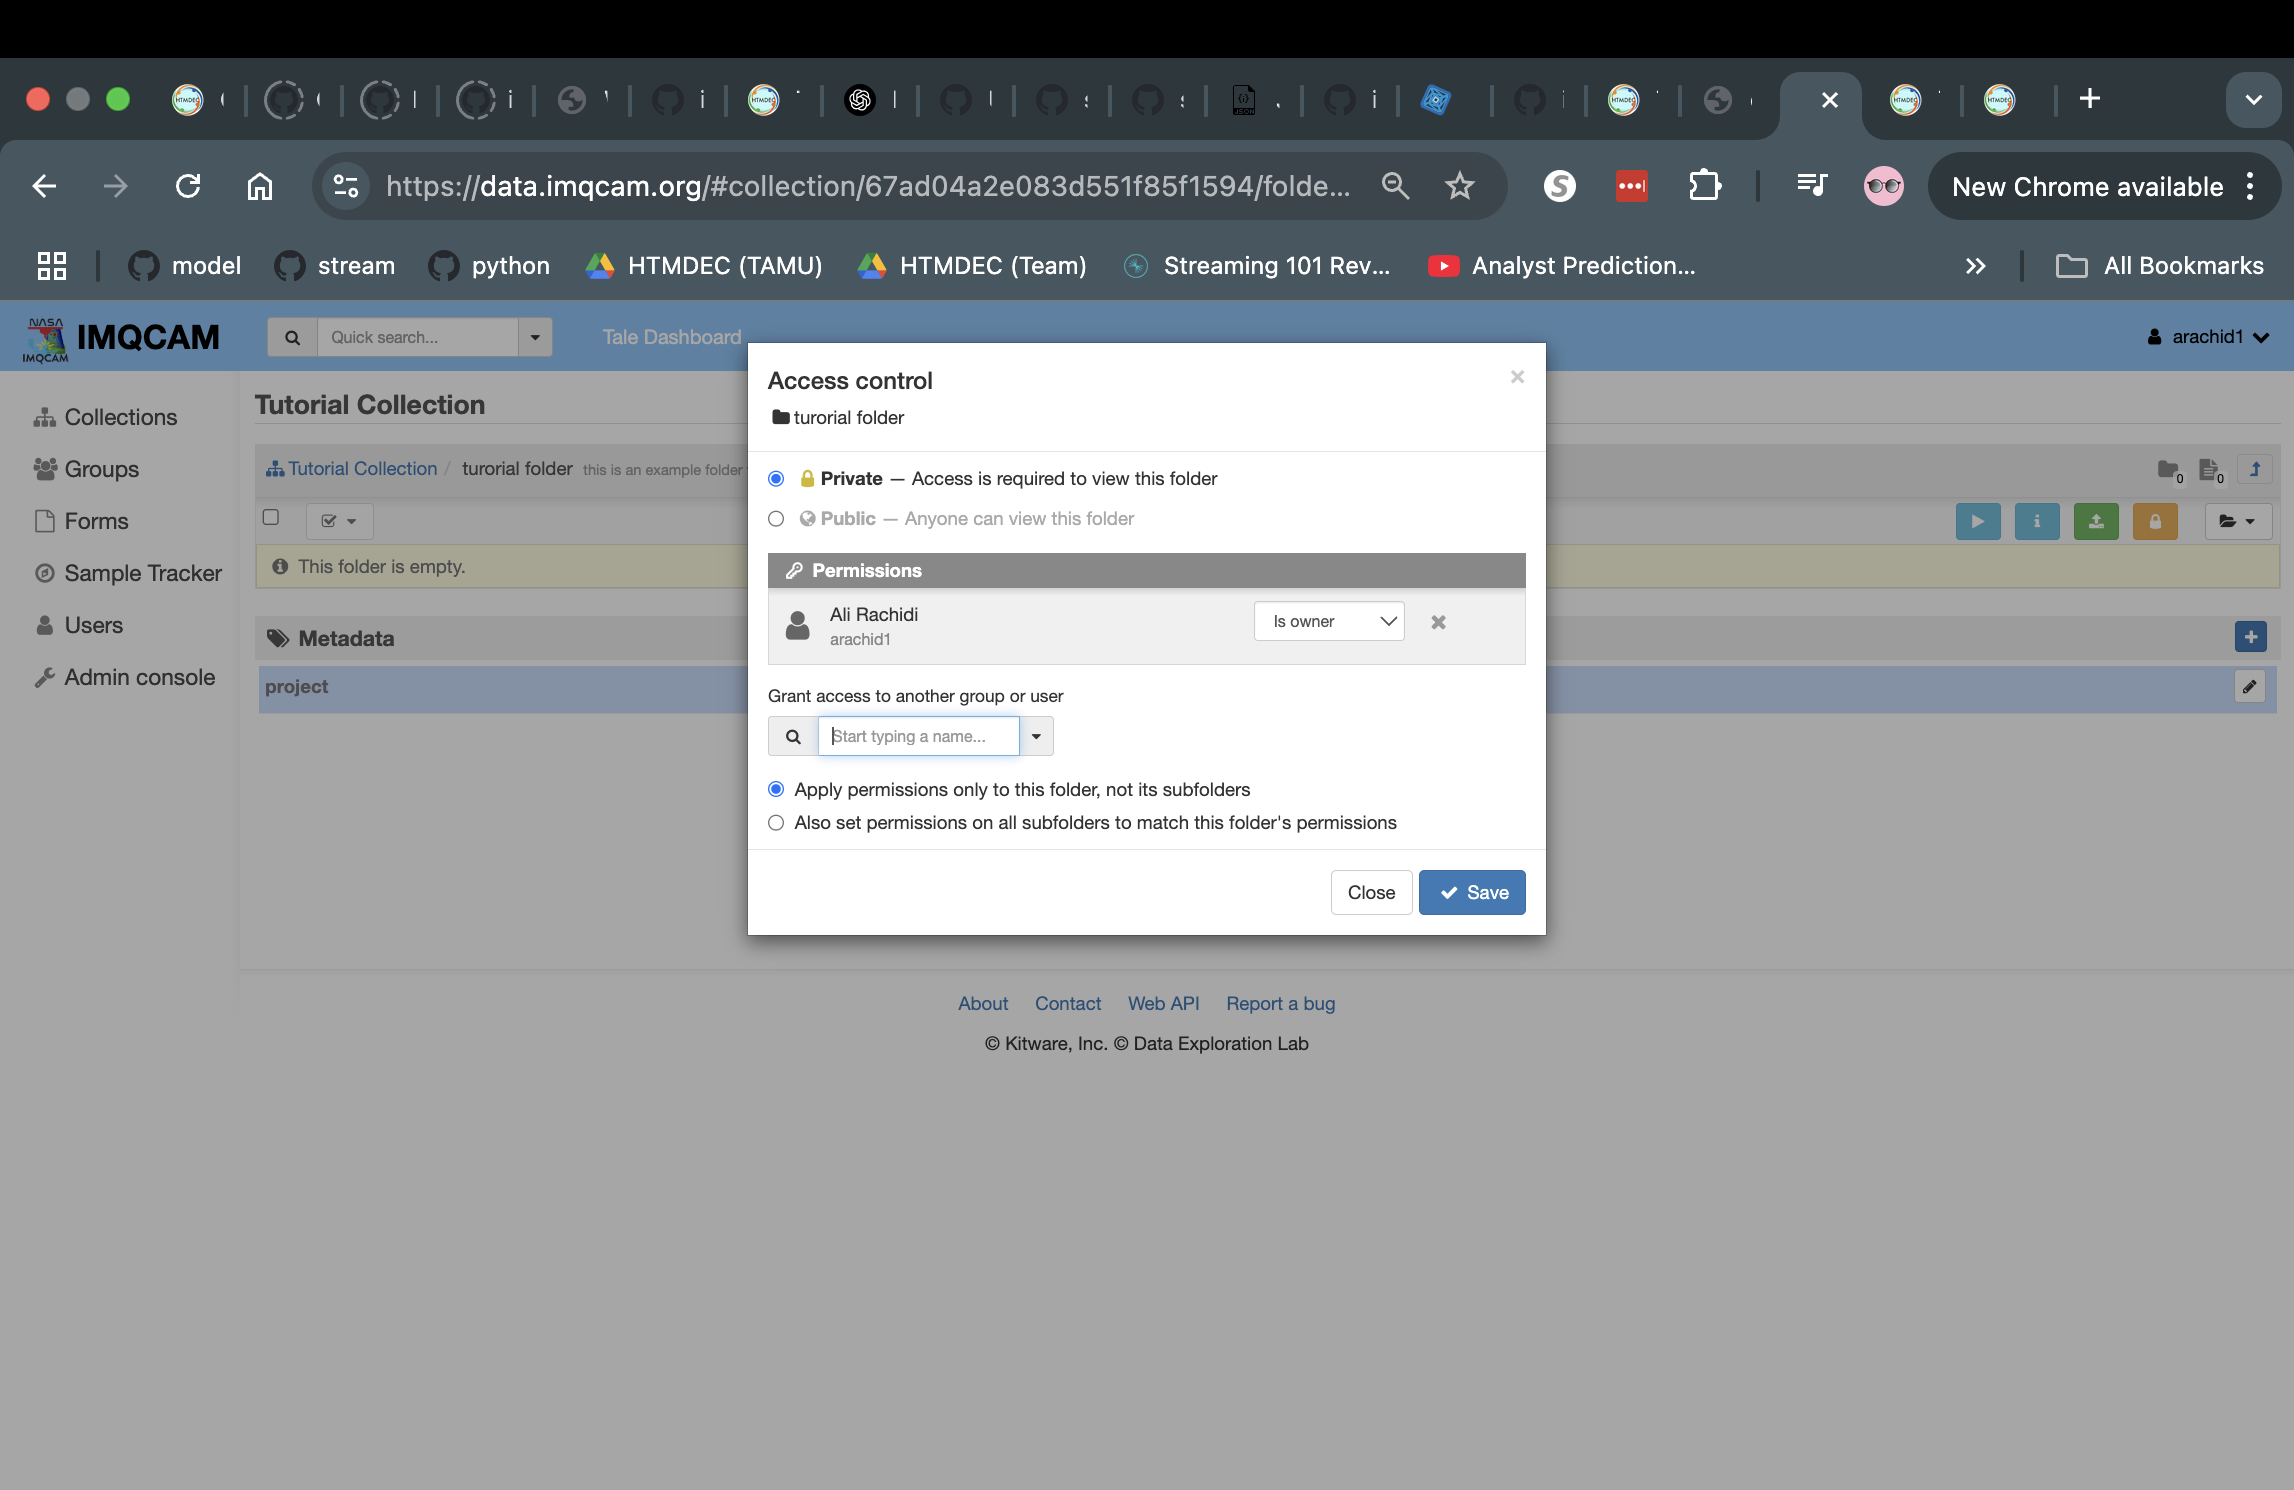Screen dimensions: 2294x1490
Task: Go up one level with the arrow icon
Action: point(2255,469)
